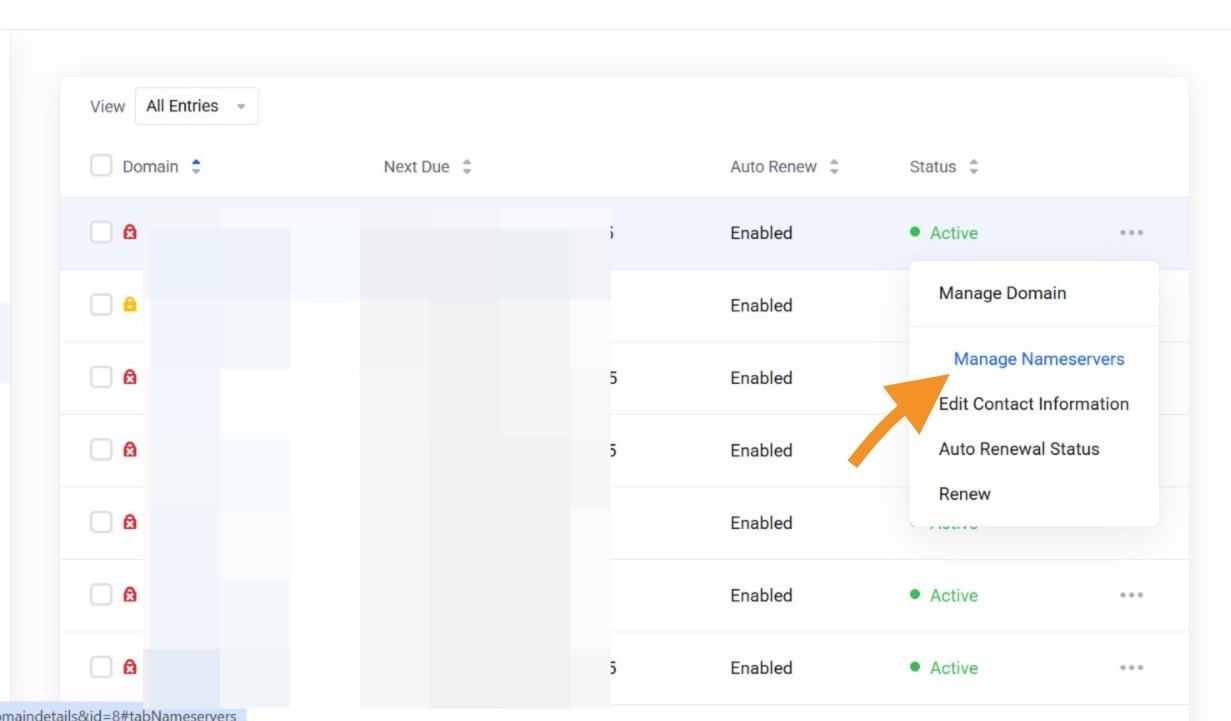Open three-dot menu in seventh domain row
This screenshot has height=721, width=1231.
click(1131, 668)
